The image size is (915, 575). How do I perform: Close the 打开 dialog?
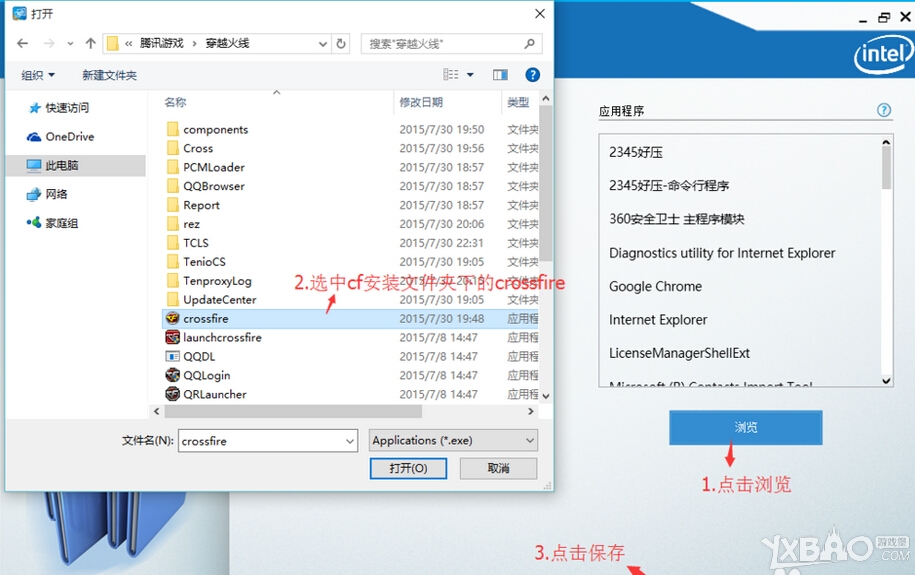(540, 13)
